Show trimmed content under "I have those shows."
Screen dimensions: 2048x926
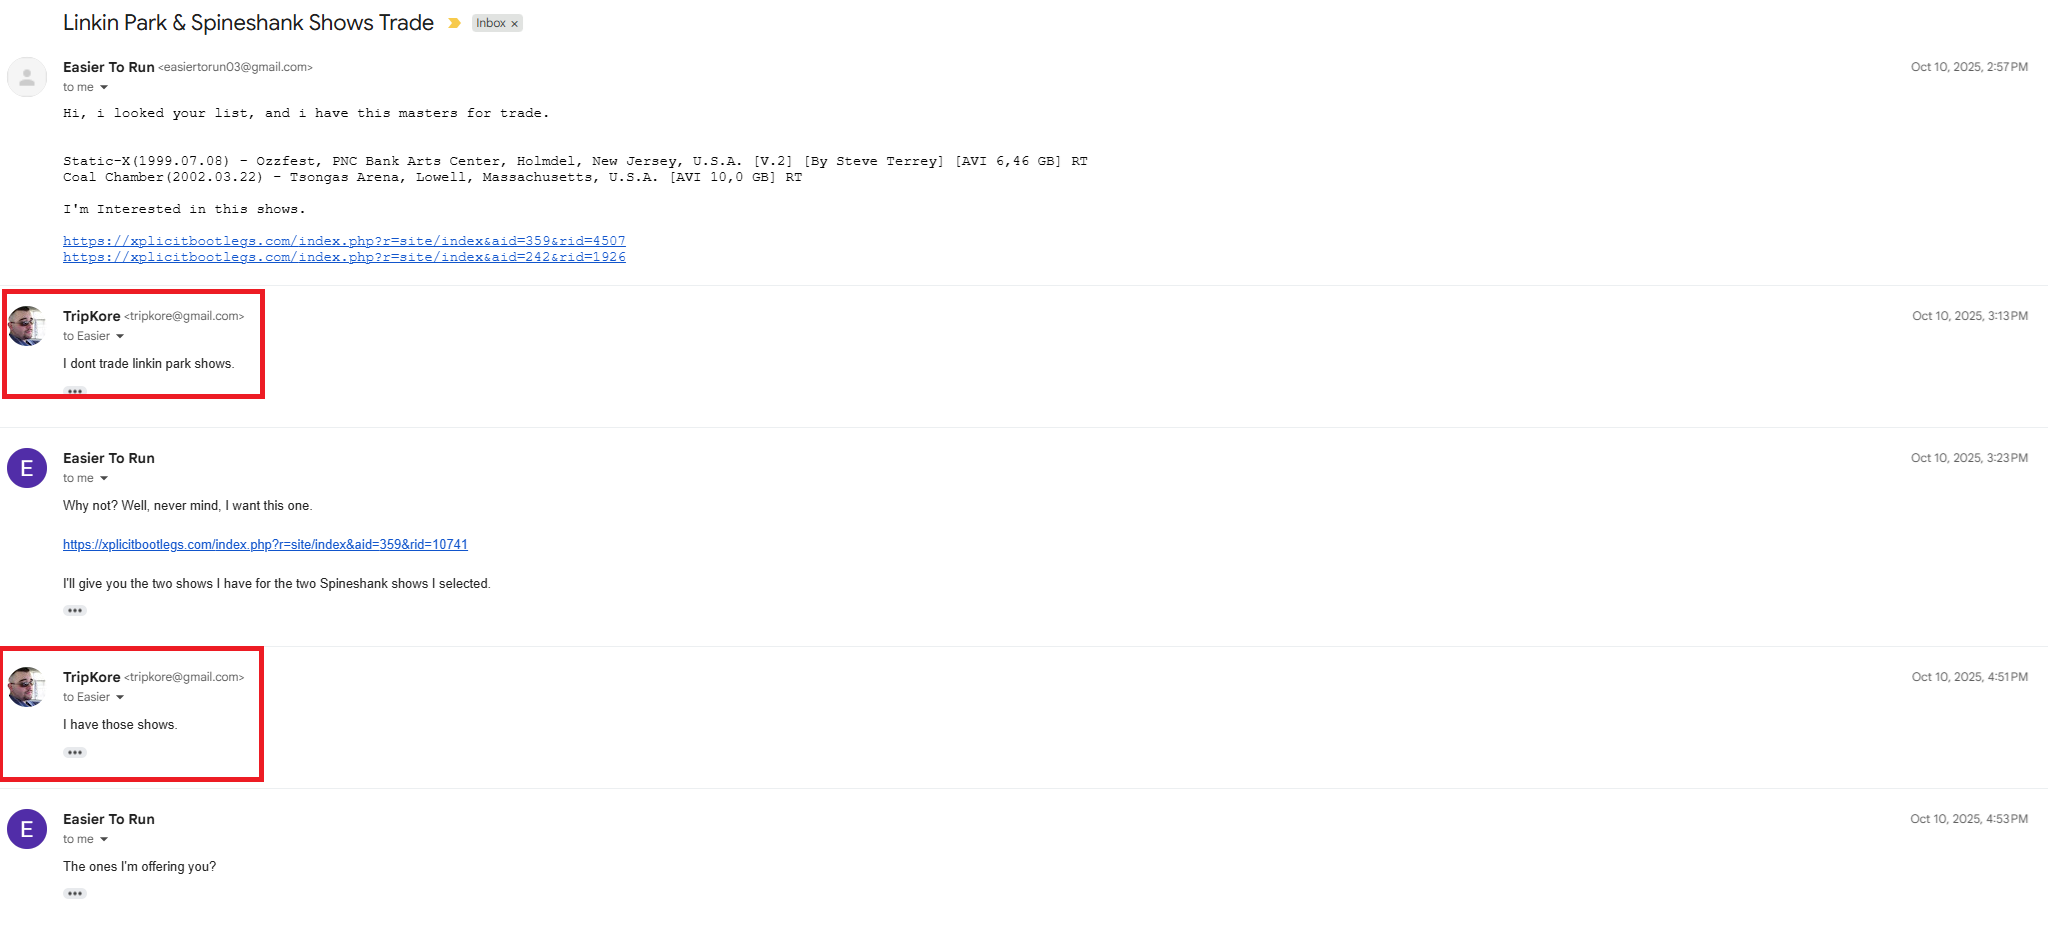(75, 753)
